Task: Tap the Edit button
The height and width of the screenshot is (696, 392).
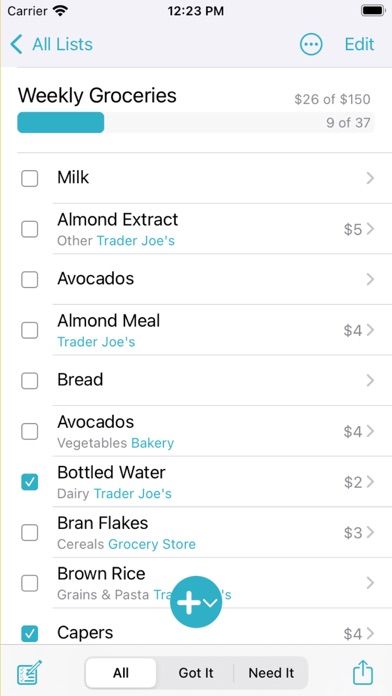Action: [360, 44]
